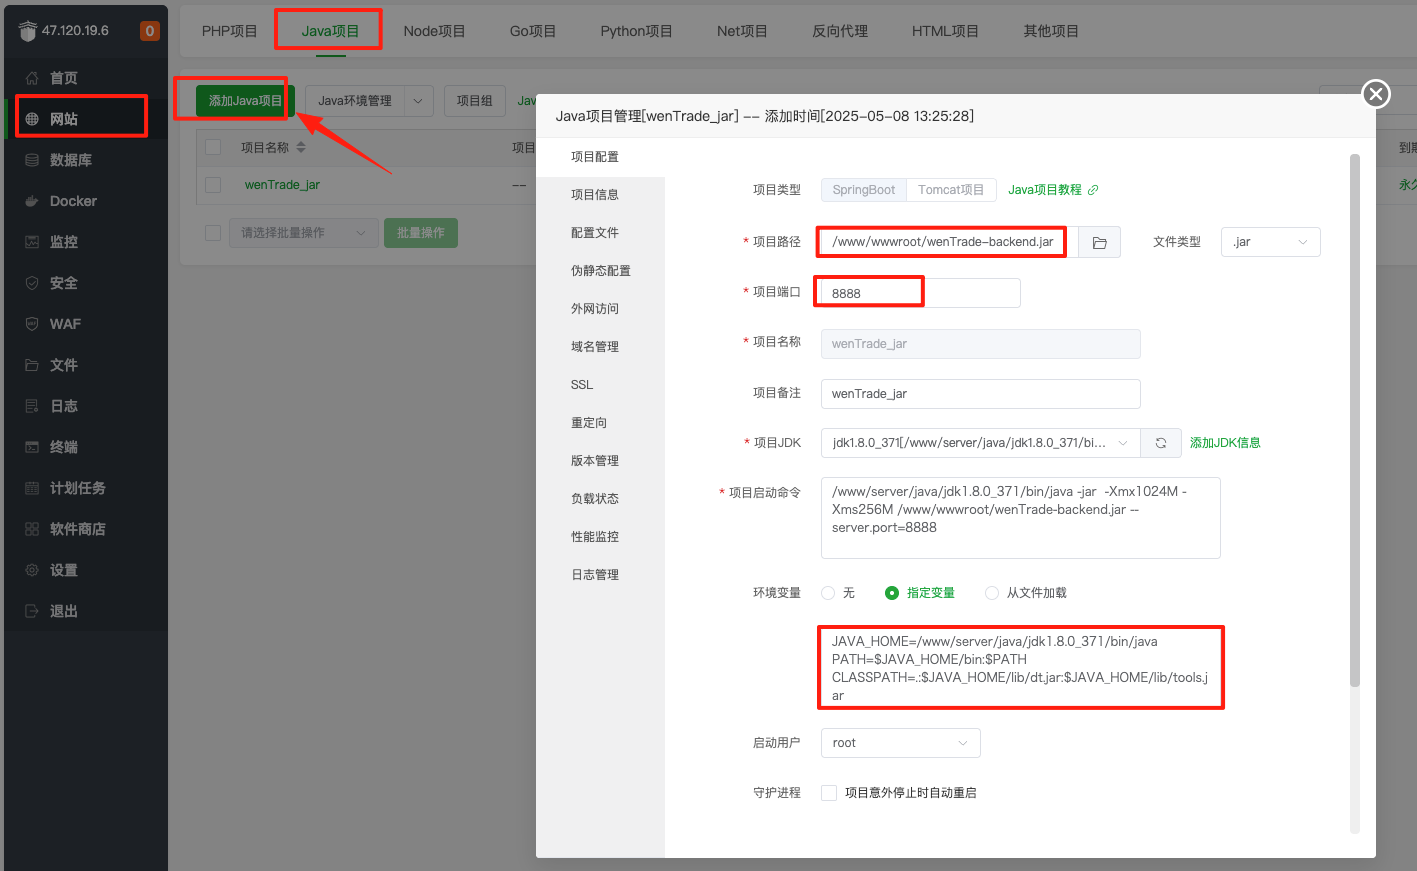This screenshot has width=1417, height=871.
Task: Switch to the HTML项目 tab
Action: click(x=945, y=31)
